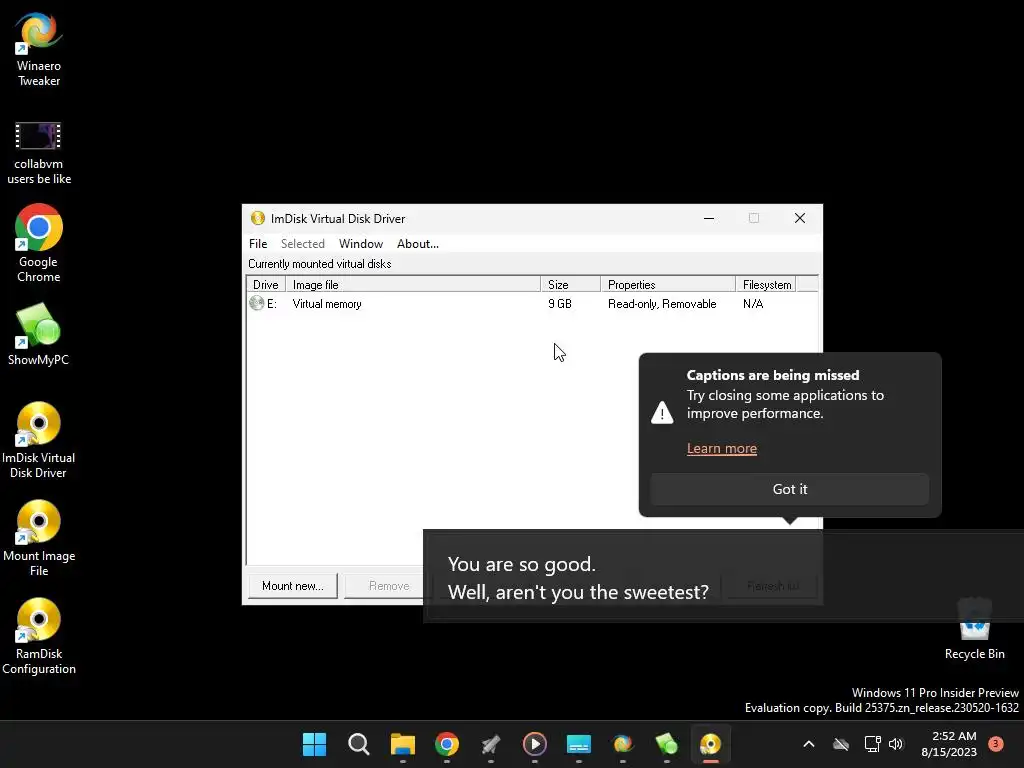1024x768 pixels.
Task: Show hidden tray icons chevron
Action: [x=808, y=744]
